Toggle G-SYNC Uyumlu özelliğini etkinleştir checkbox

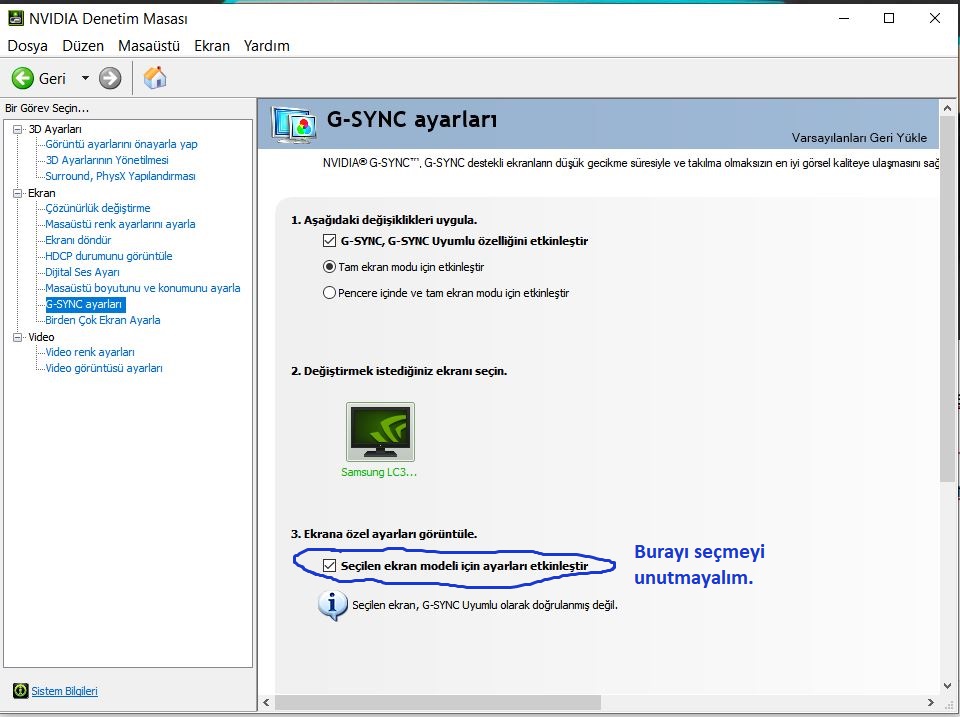(330, 241)
